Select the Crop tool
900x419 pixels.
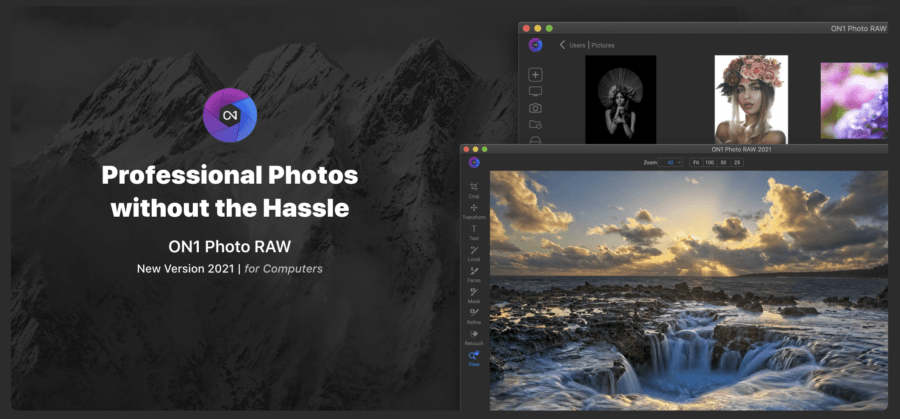pos(474,190)
